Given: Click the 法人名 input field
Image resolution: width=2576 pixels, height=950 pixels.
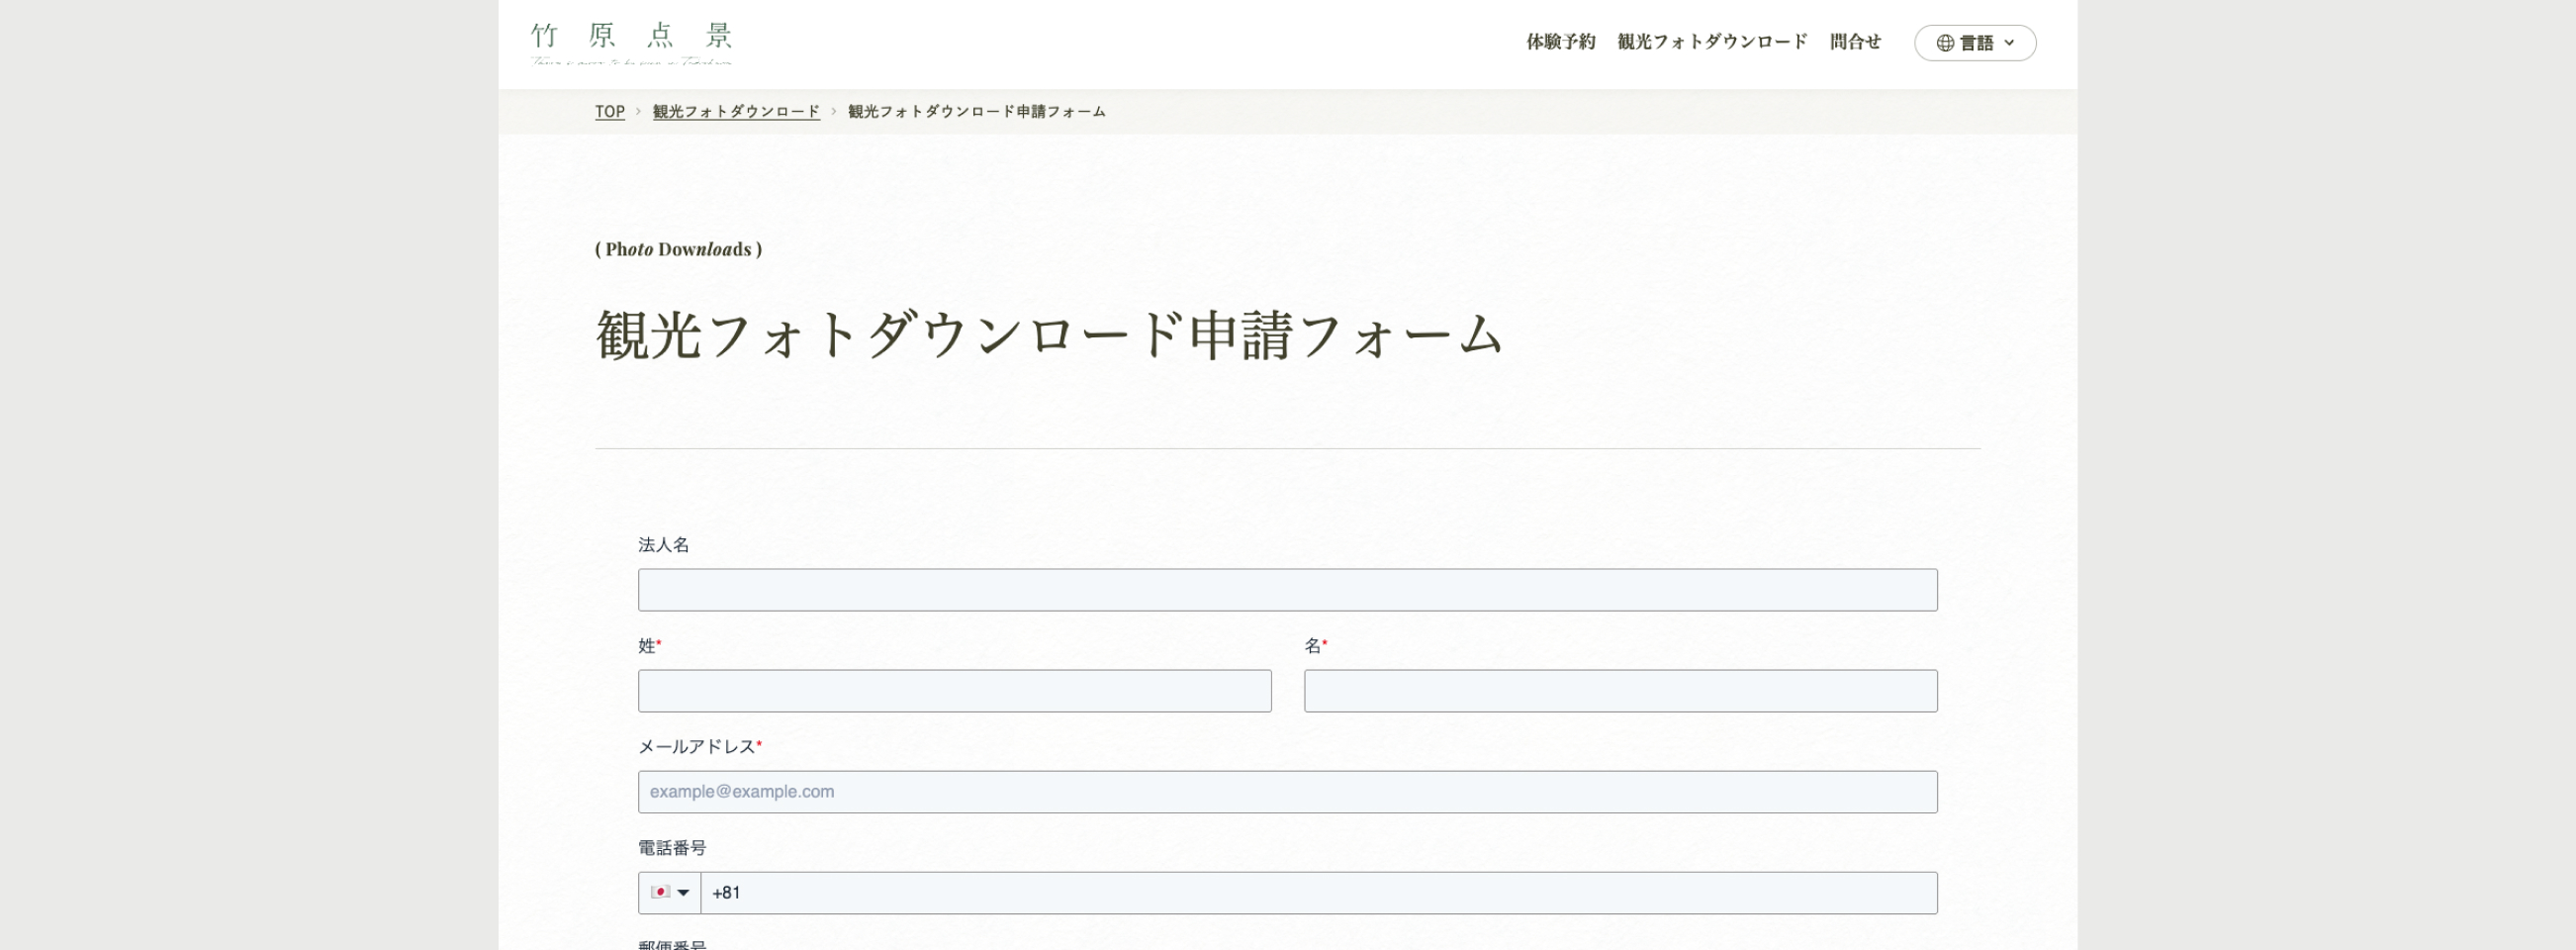Looking at the screenshot, I should coord(1287,590).
